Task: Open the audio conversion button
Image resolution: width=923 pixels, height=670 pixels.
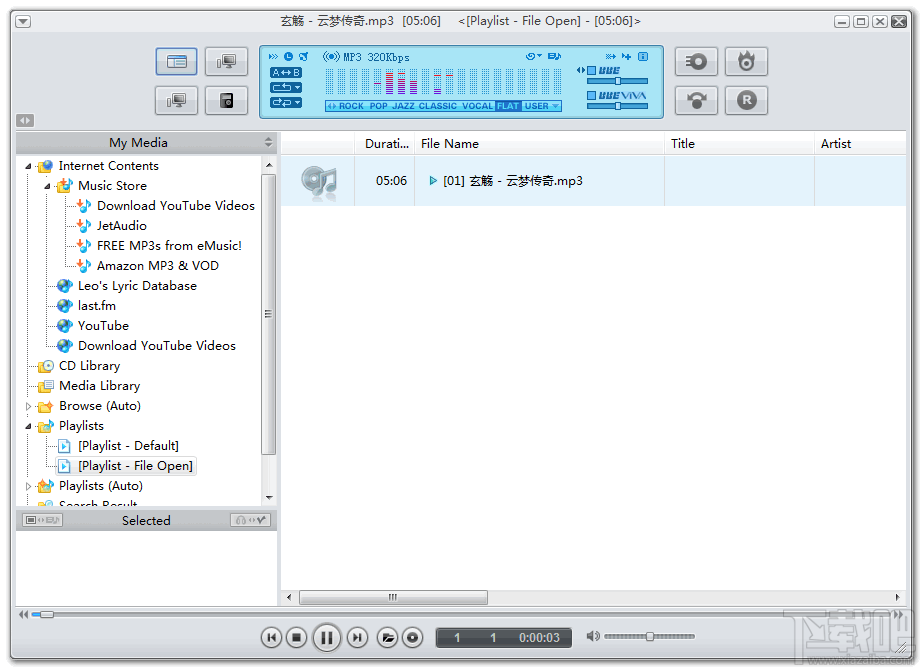Action: (696, 100)
